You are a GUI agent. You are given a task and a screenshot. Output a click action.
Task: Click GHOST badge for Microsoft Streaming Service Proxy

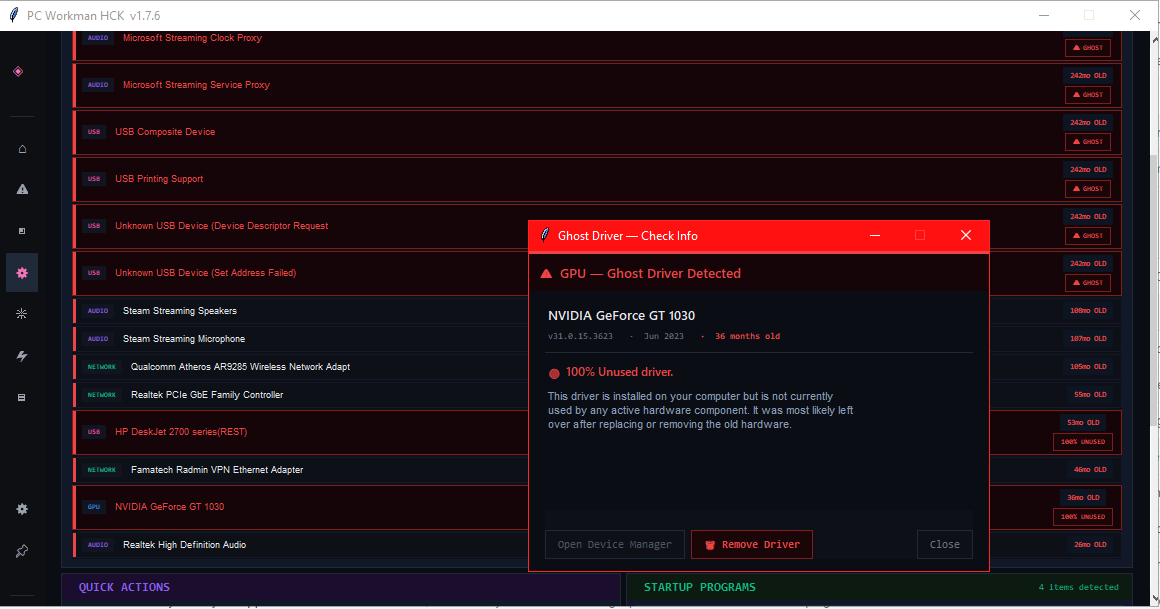[x=1088, y=95]
